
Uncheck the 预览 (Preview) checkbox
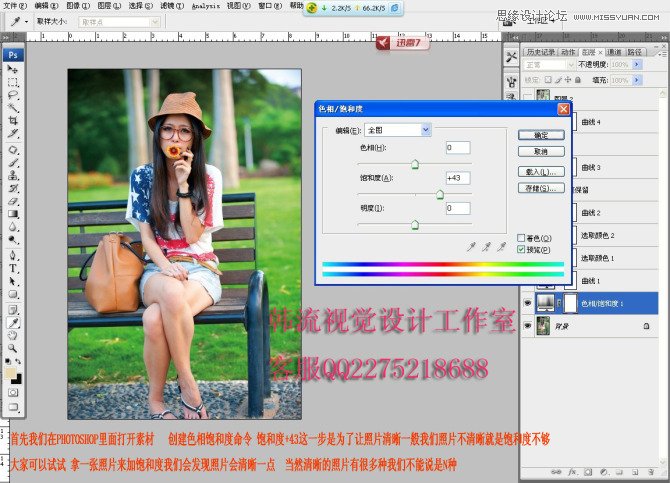coord(521,248)
